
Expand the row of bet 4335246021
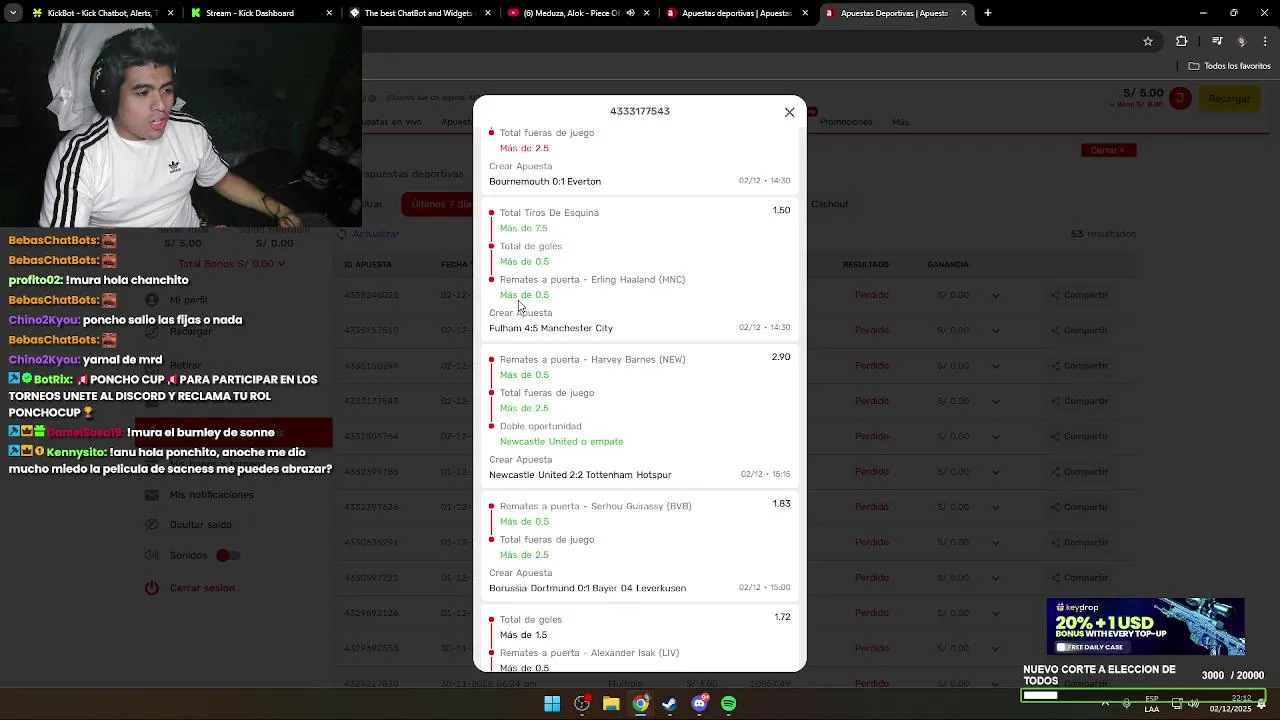click(x=995, y=295)
